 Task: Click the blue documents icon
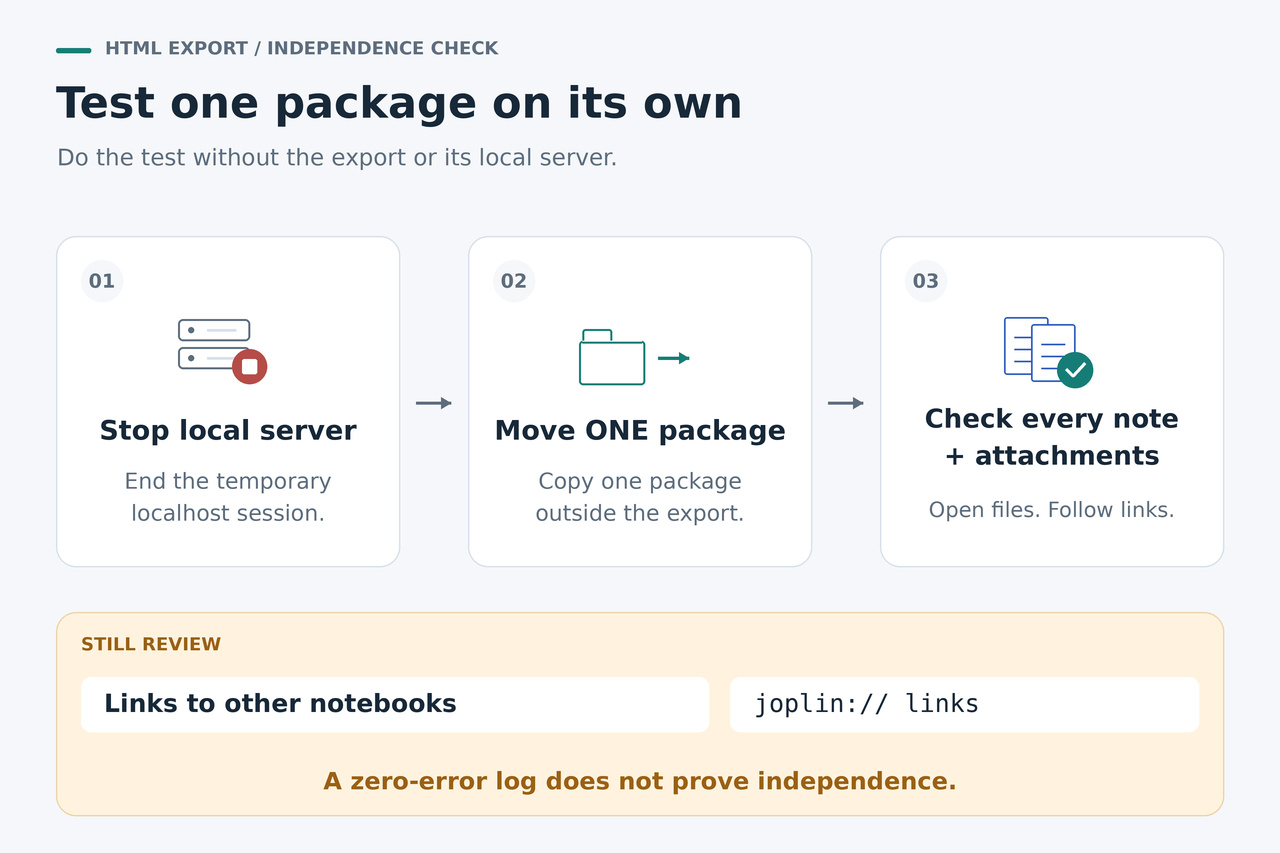click(x=1040, y=349)
